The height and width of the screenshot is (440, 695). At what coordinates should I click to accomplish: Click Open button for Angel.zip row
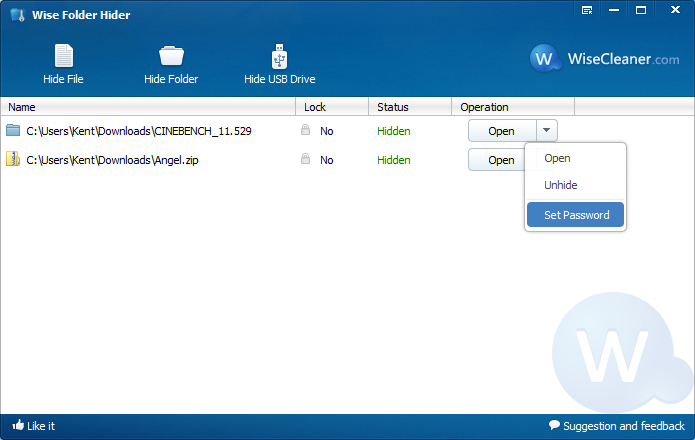point(496,160)
